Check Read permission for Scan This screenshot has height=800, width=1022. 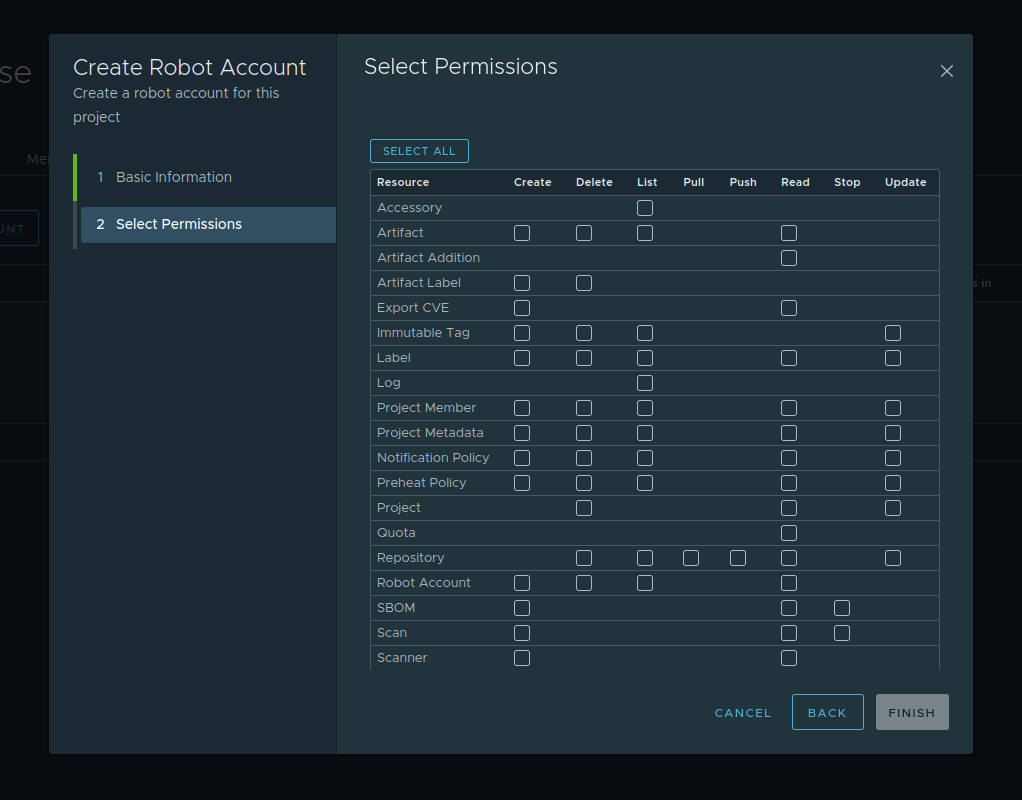click(789, 633)
